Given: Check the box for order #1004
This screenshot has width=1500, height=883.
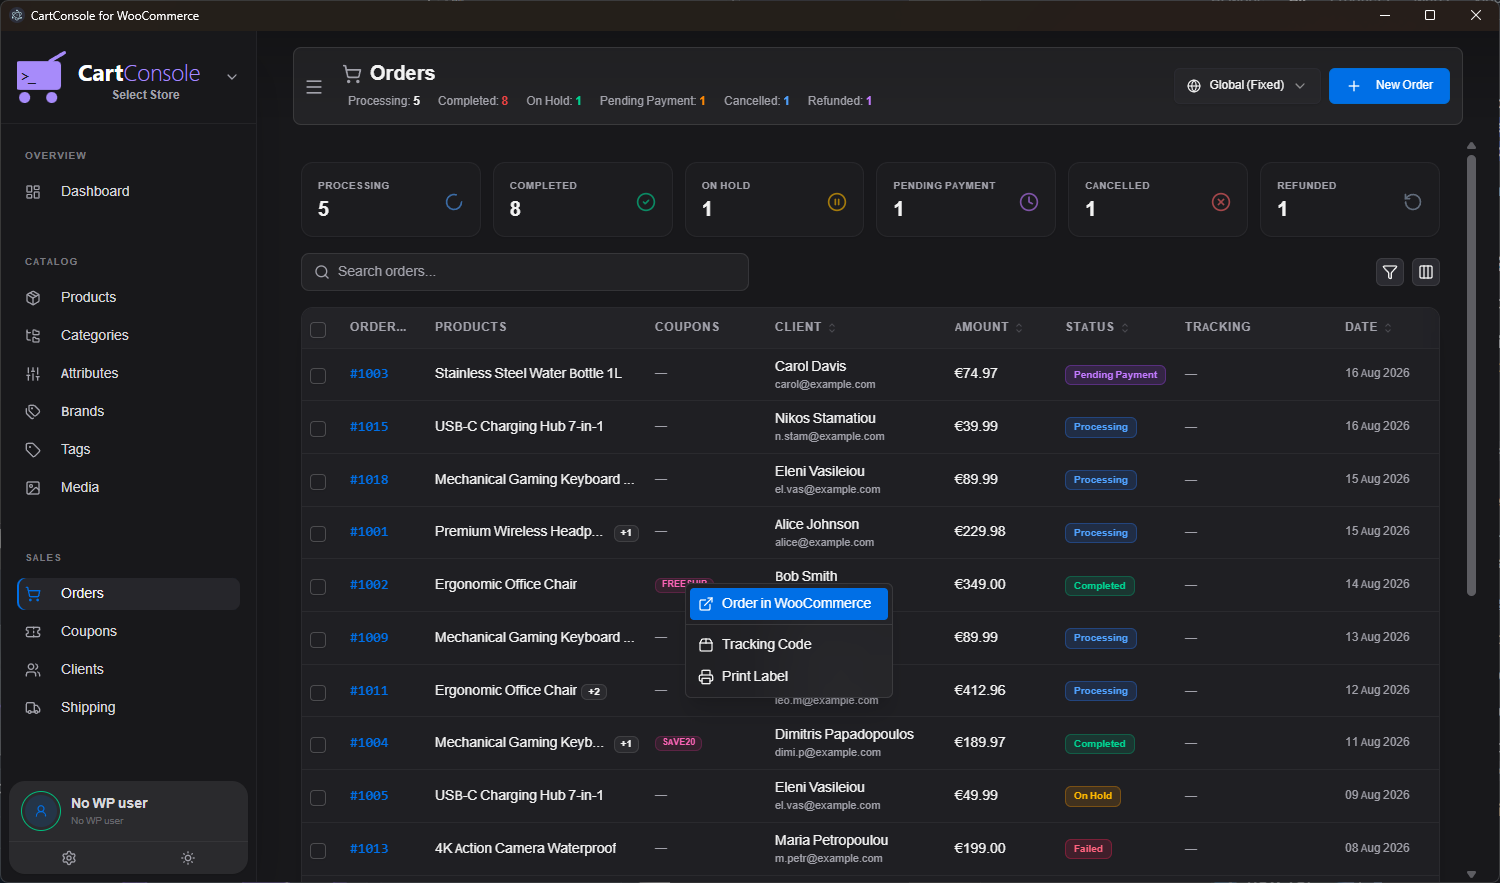Looking at the screenshot, I should [x=318, y=745].
